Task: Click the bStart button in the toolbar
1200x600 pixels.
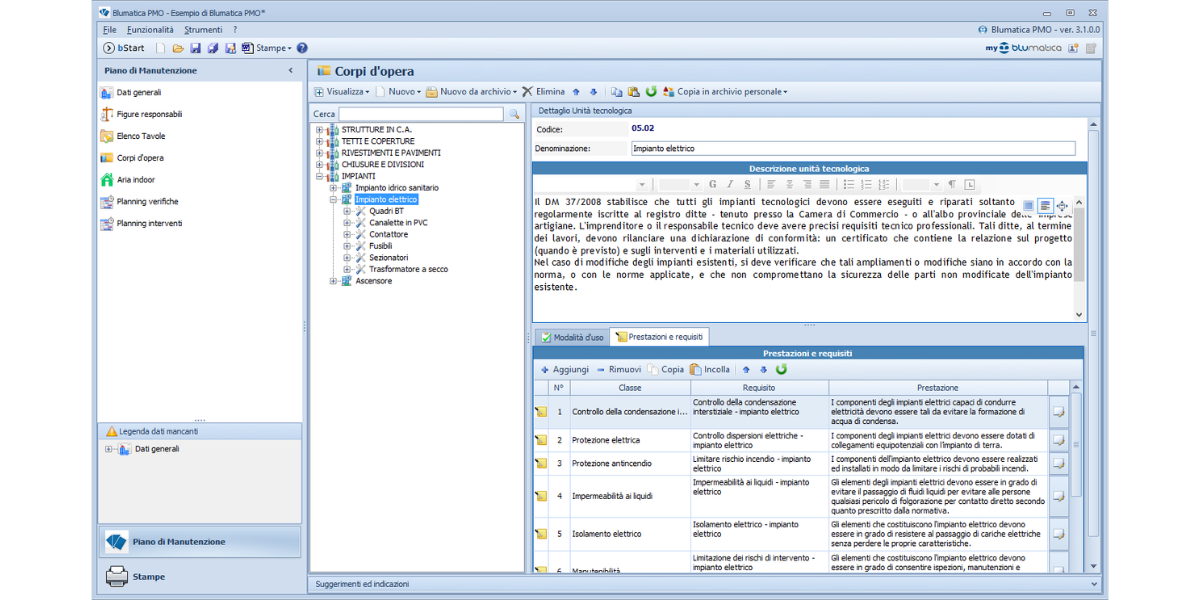Action: (x=124, y=48)
